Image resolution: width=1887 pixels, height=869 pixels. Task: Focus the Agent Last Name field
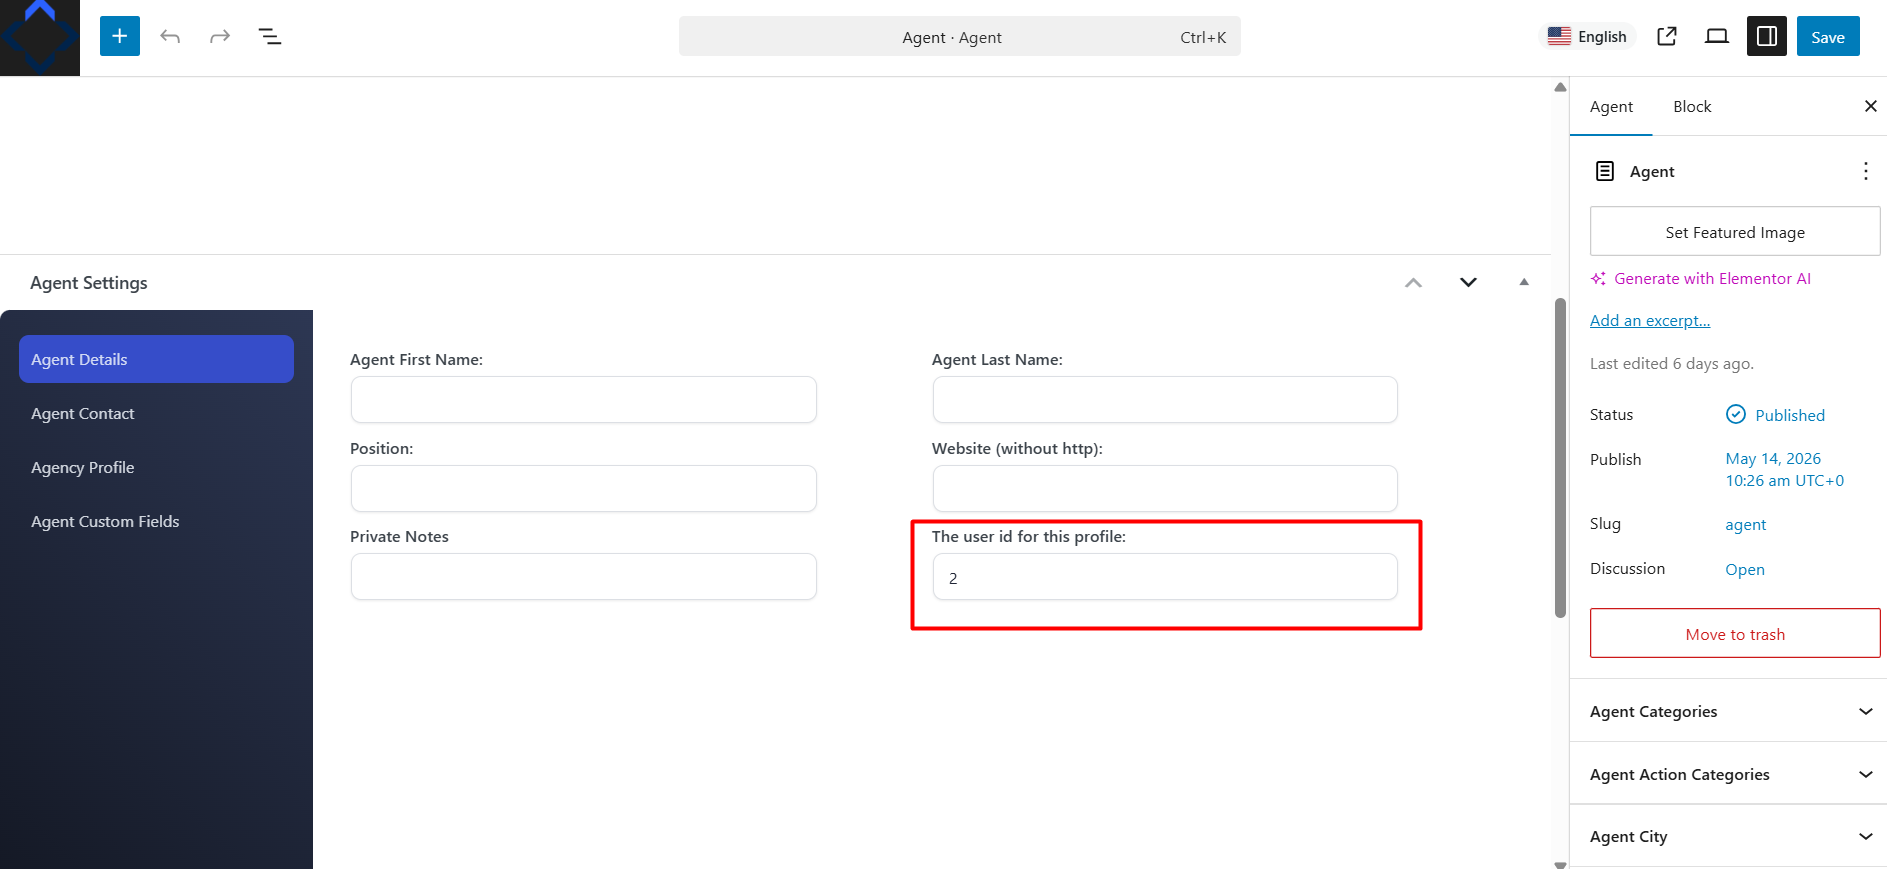tap(1165, 399)
